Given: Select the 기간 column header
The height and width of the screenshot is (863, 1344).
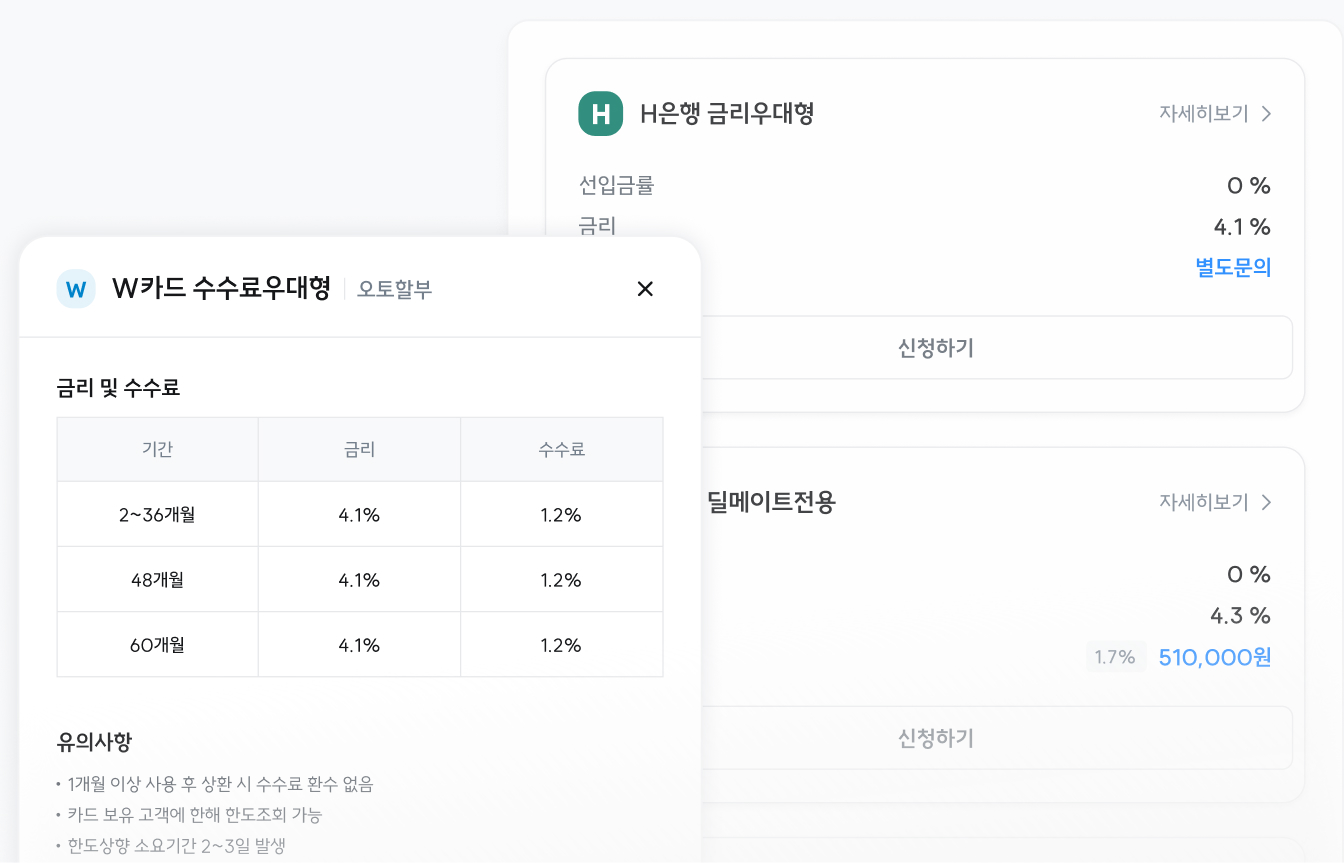Looking at the screenshot, I should pyautogui.click(x=158, y=450).
